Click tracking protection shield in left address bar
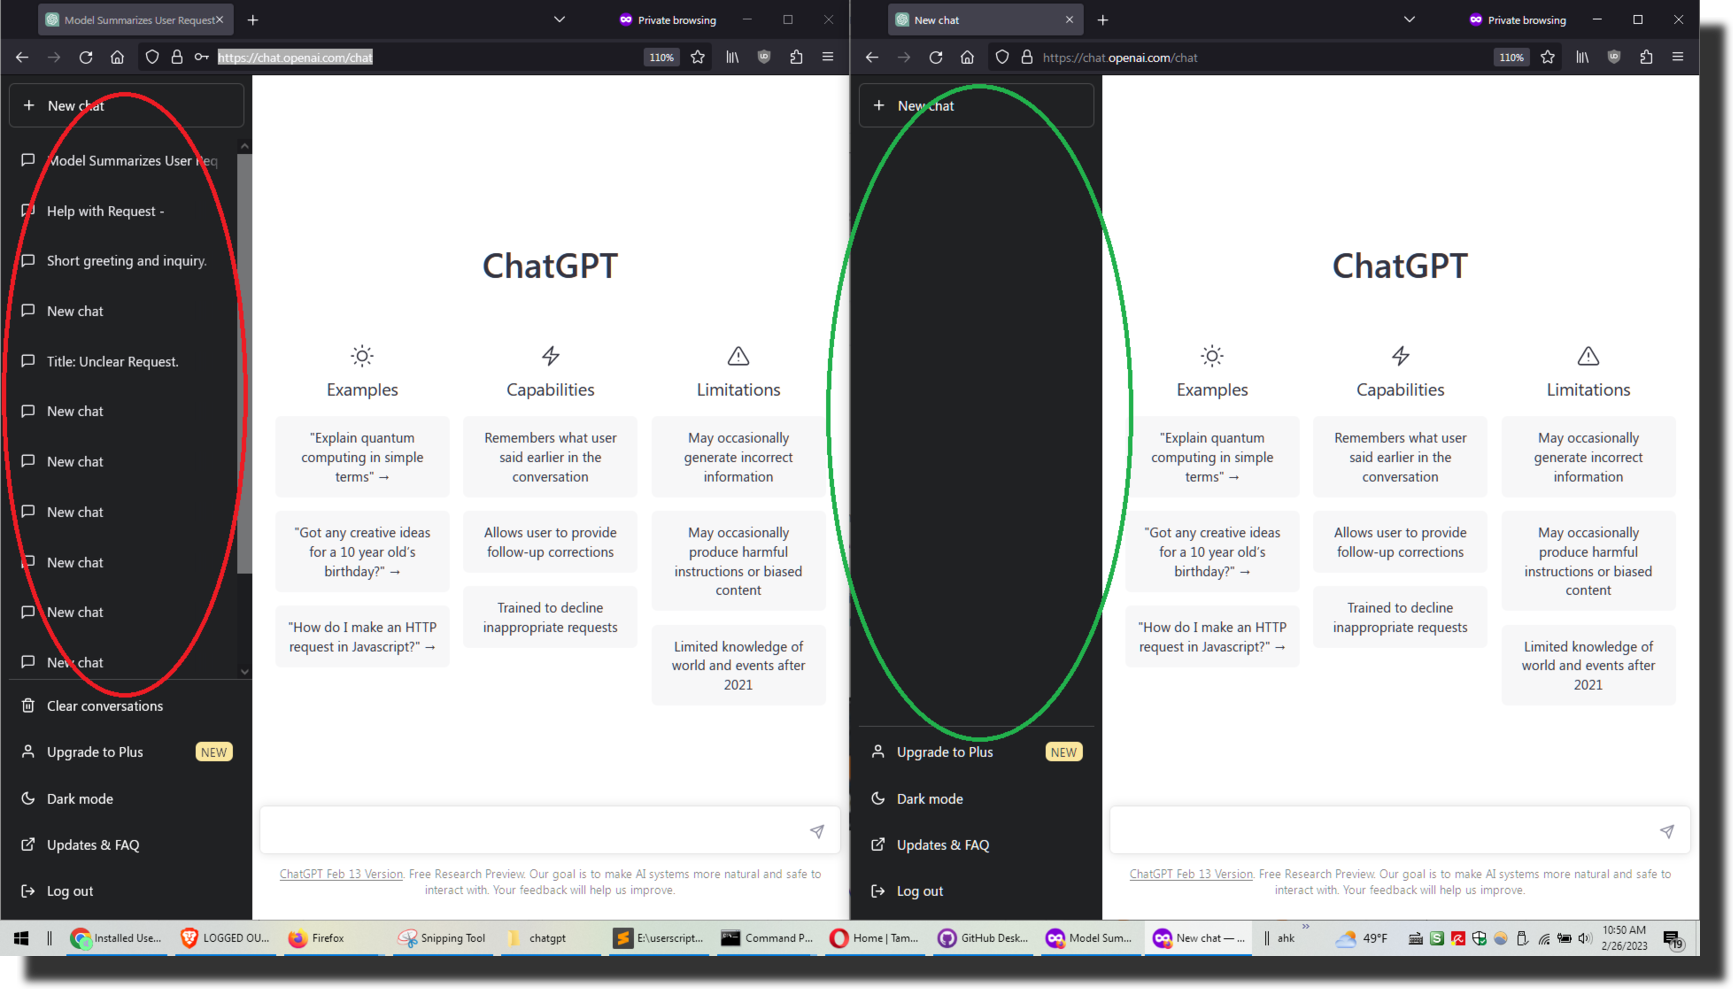This screenshot has height=989, width=1733. click(x=152, y=57)
